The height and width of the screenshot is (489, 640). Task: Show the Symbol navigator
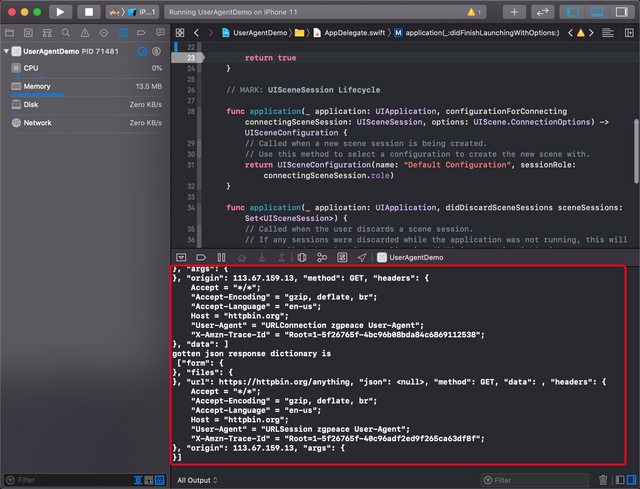pyautogui.click(x=47, y=33)
